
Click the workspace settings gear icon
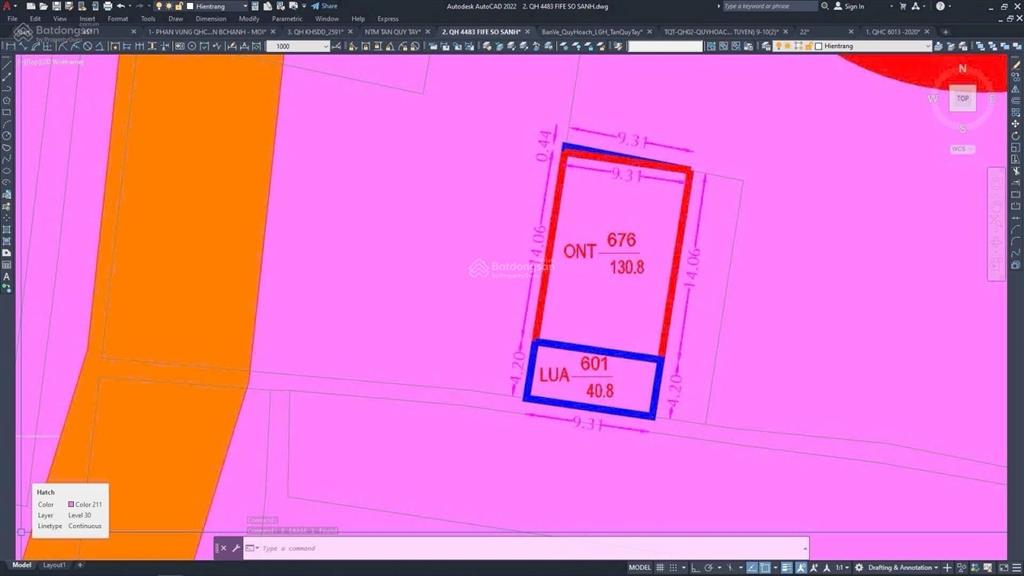click(859, 568)
